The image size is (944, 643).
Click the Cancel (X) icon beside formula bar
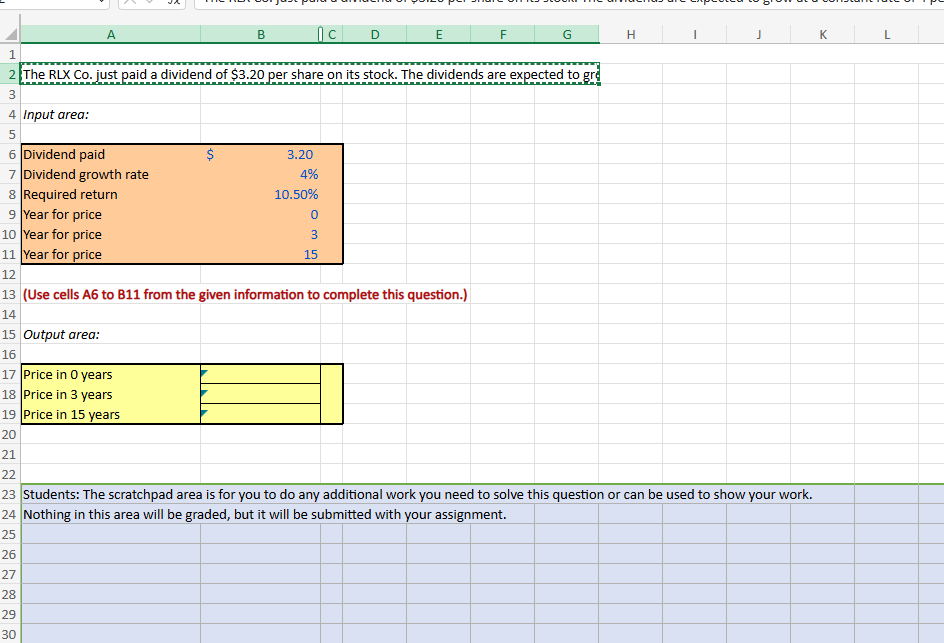point(130,4)
